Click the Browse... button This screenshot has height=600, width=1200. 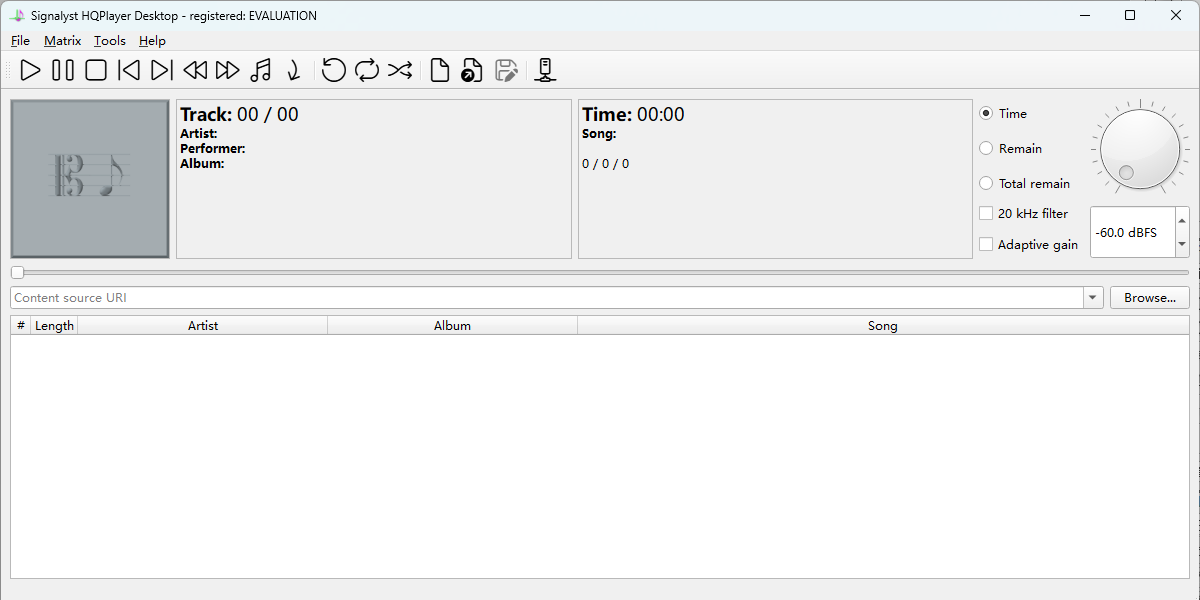click(1149, 298)
